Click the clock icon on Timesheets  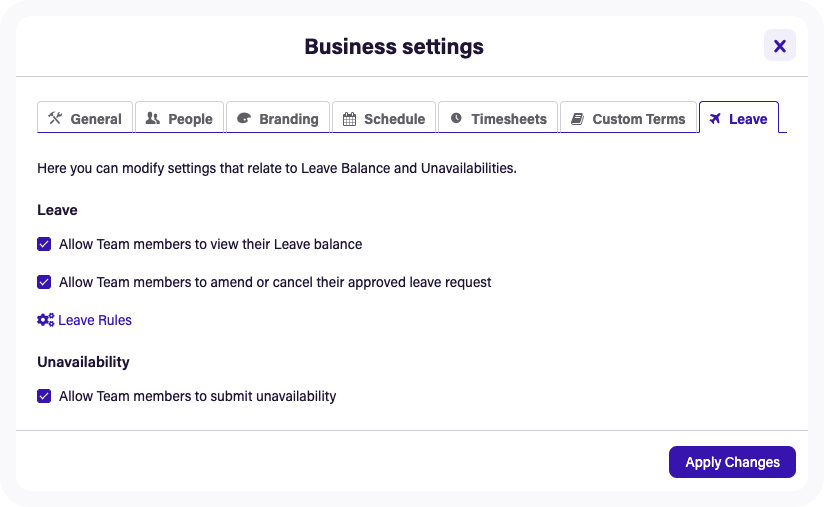[456, 118]
